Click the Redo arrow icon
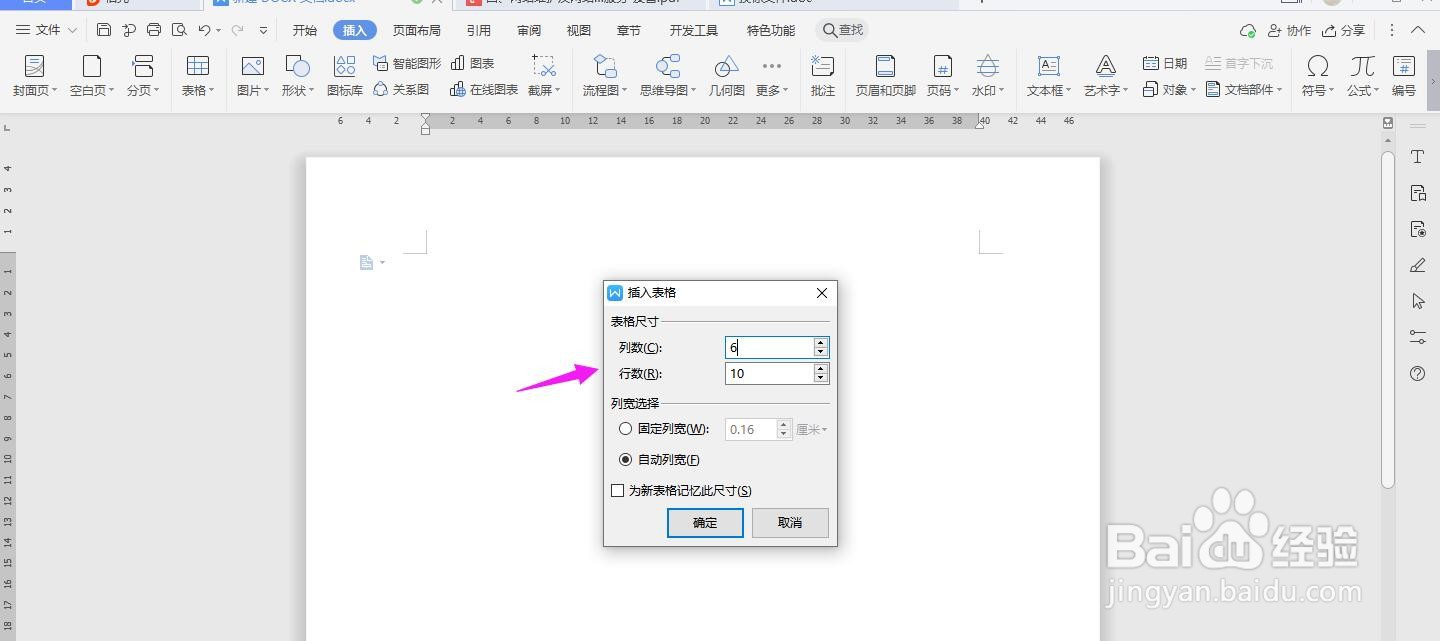The image size is (1440, 641). click(x=237, y=30)
